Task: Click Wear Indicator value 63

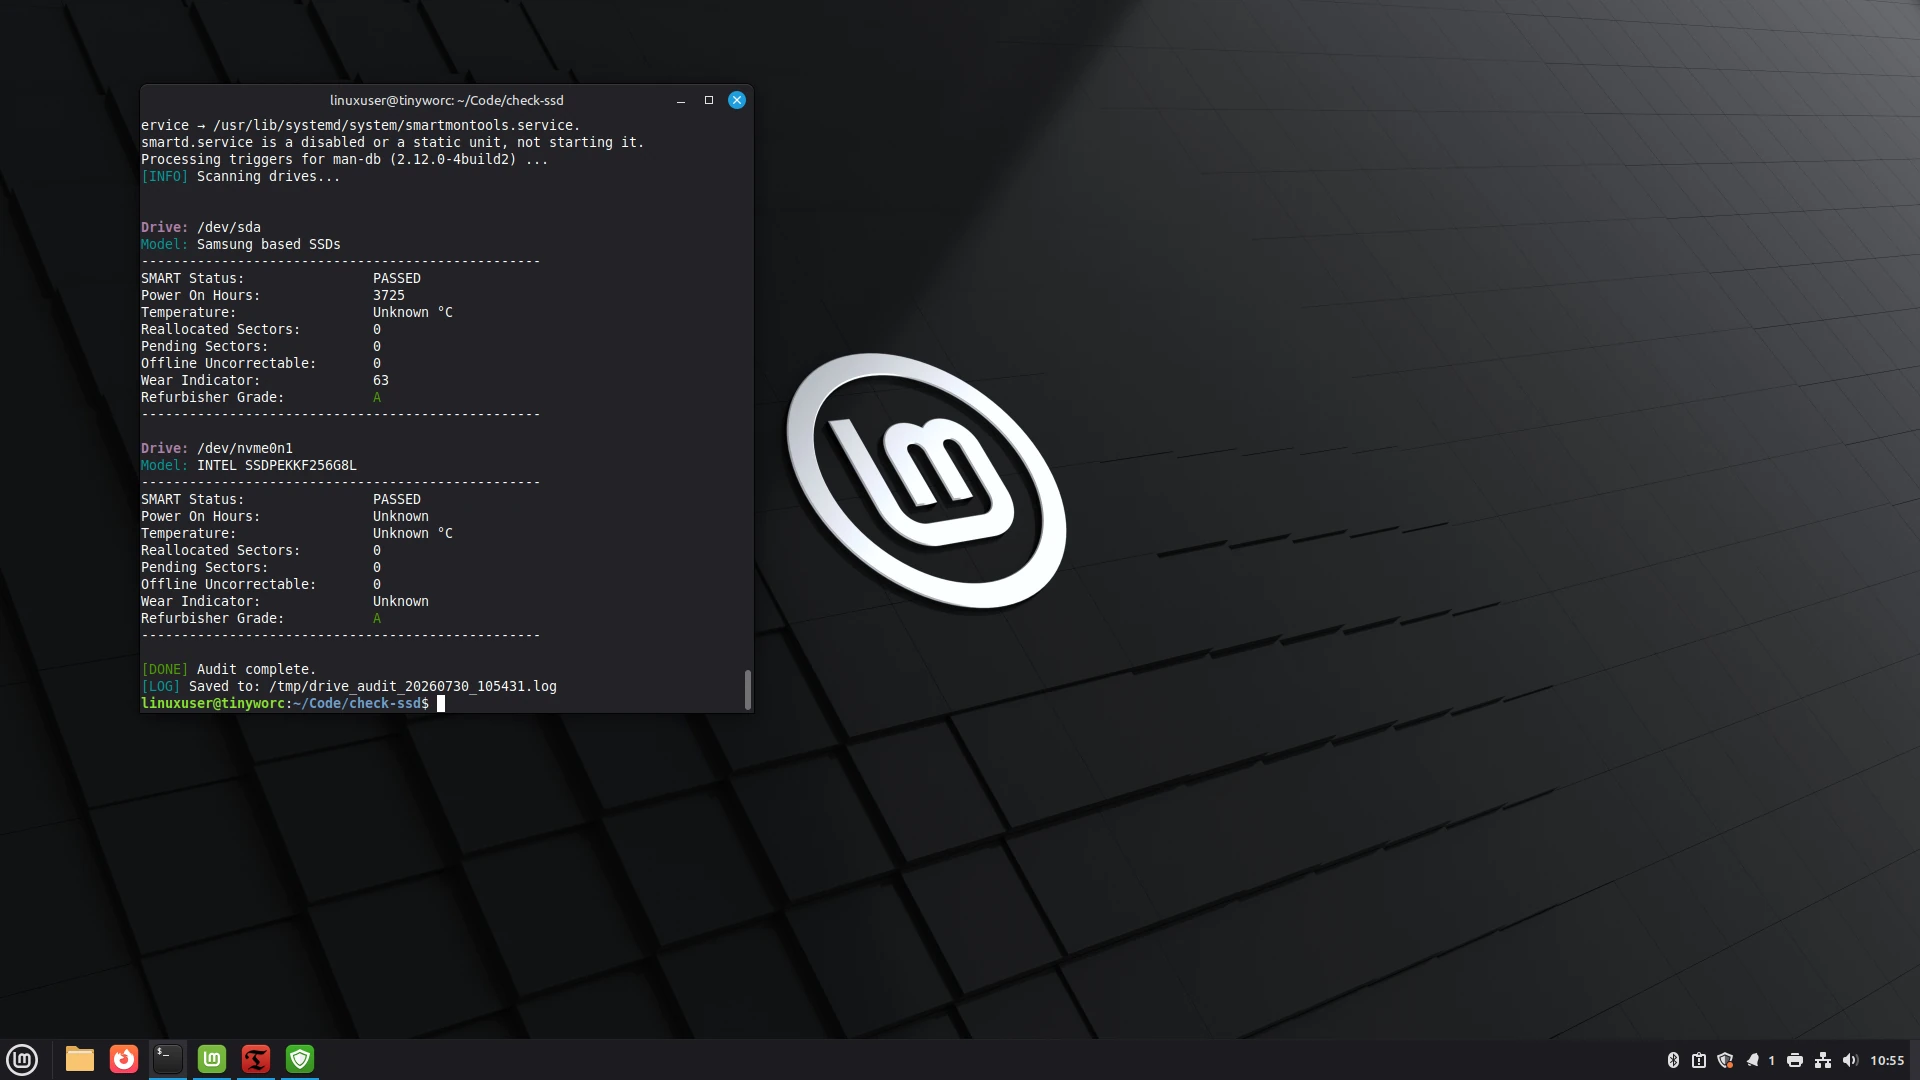Action: pos(381,381)
